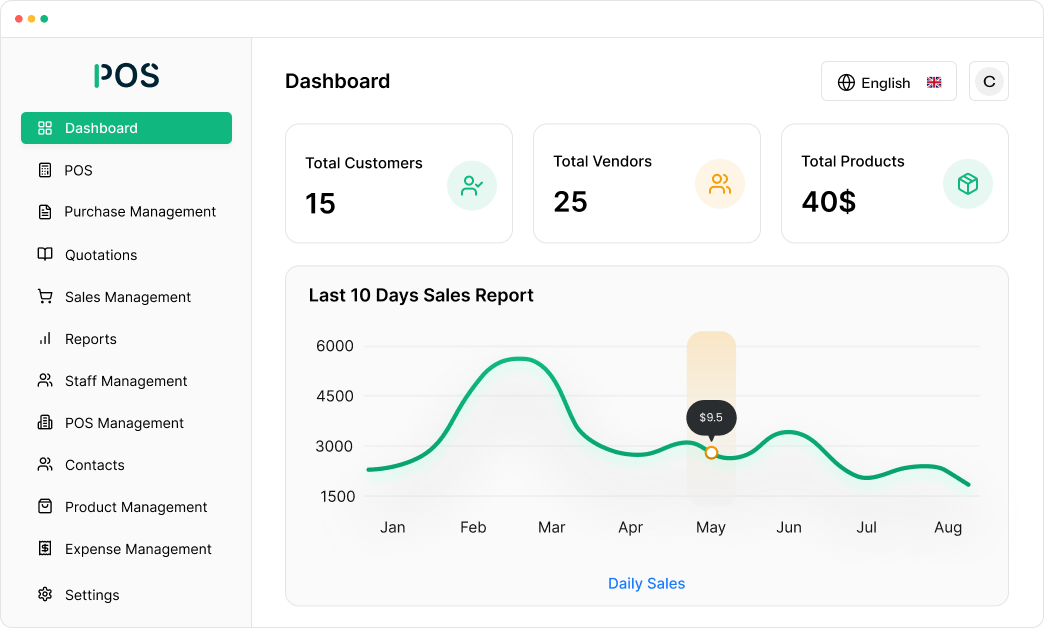
Task: Click the Expense Management dollar icon
Action: click(x=45, y=548)
